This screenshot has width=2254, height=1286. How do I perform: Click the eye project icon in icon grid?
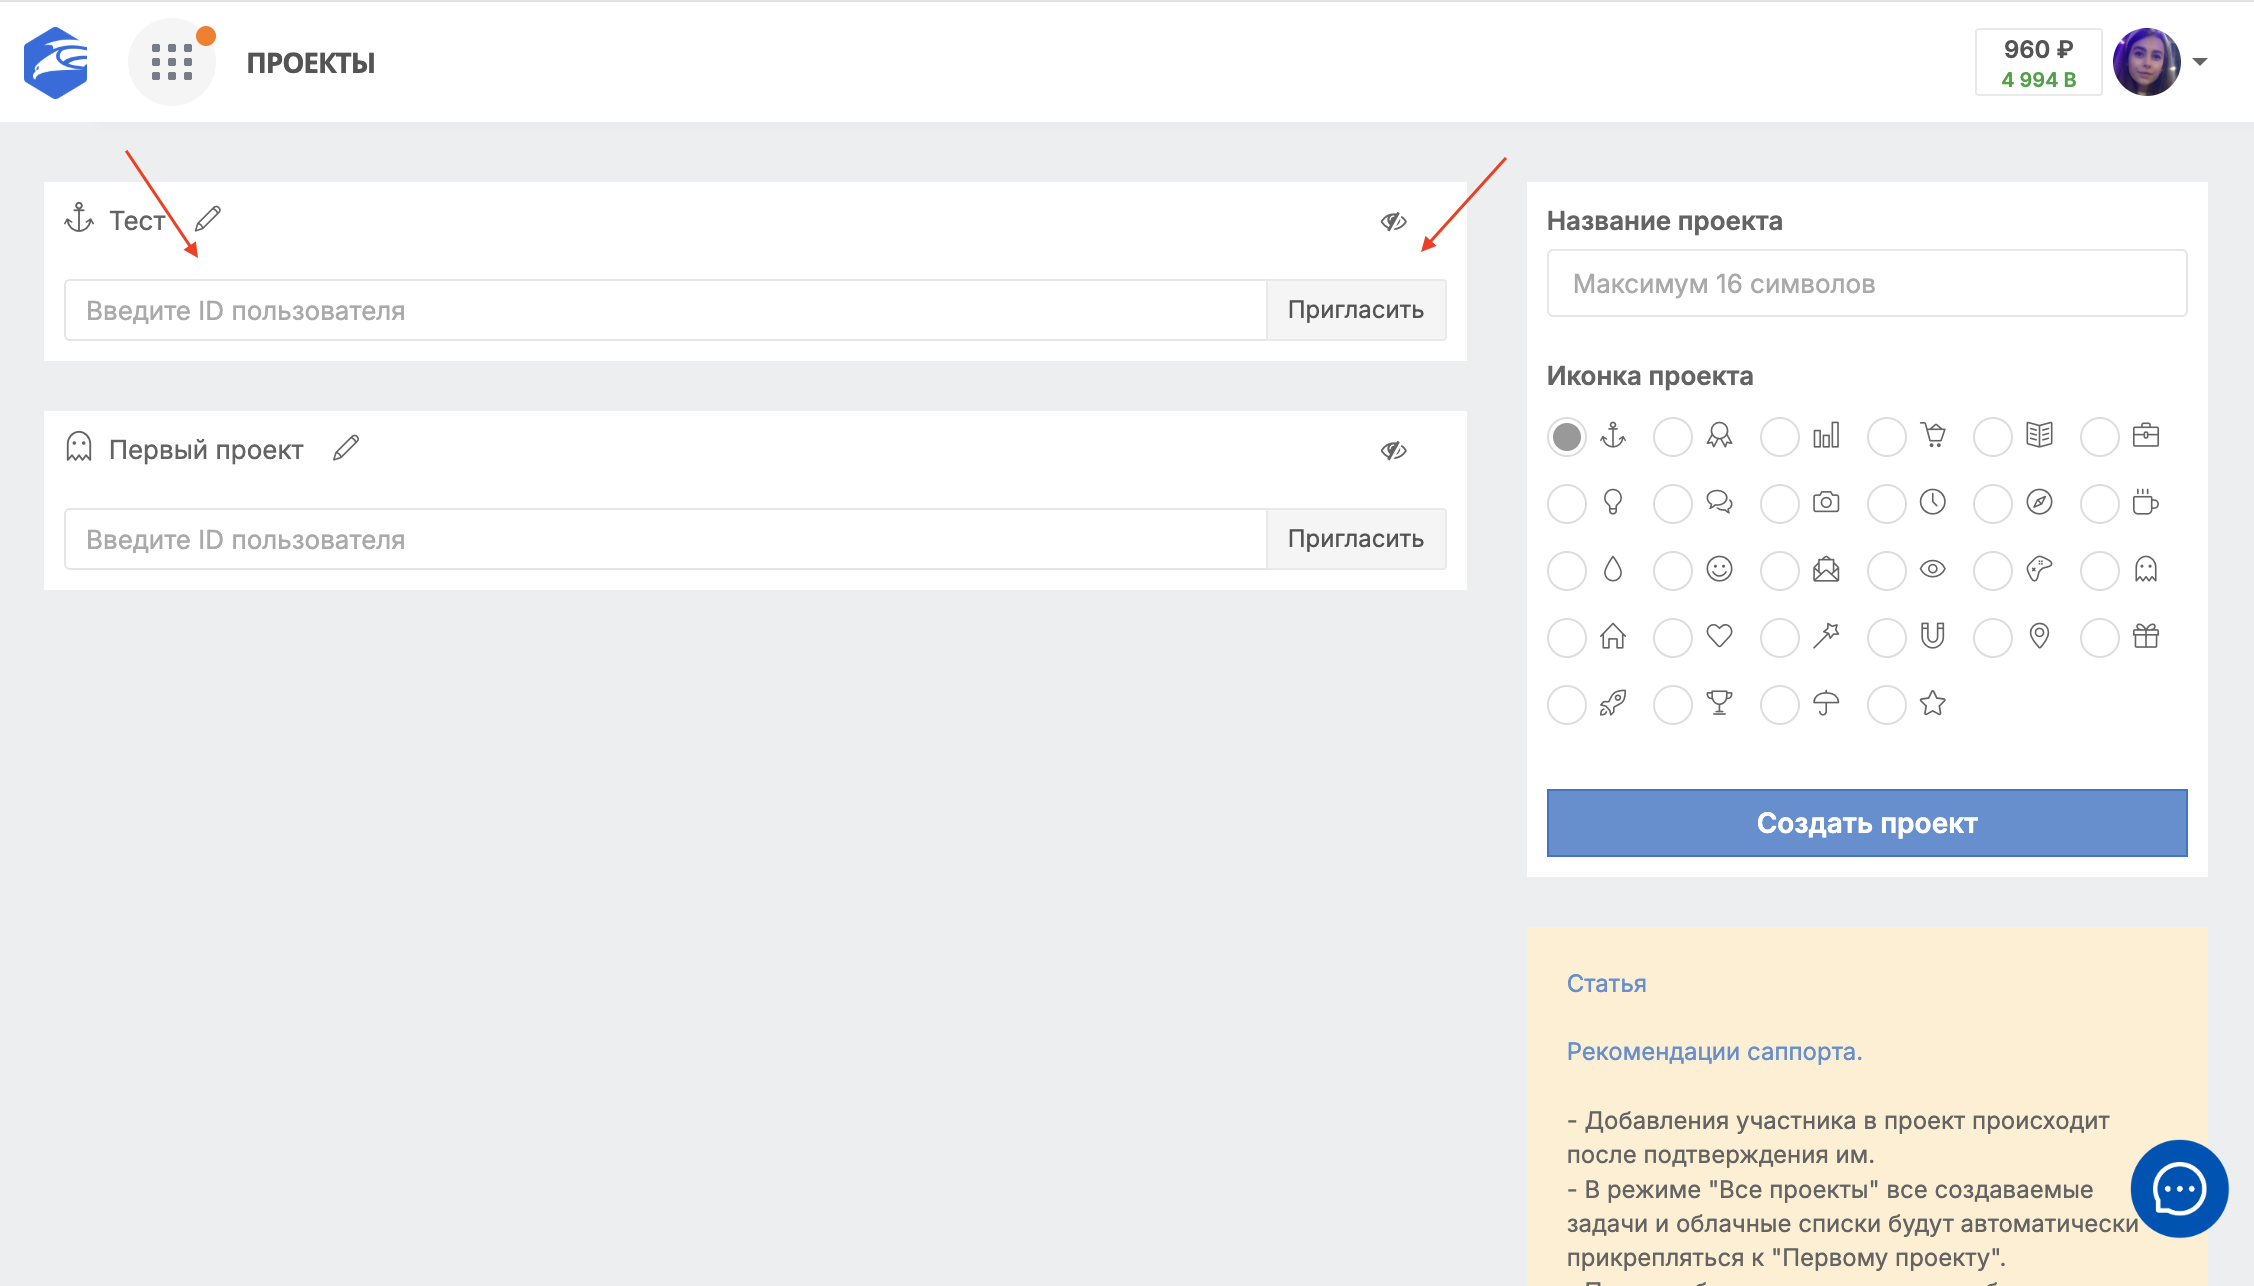tap(1933, 569)
